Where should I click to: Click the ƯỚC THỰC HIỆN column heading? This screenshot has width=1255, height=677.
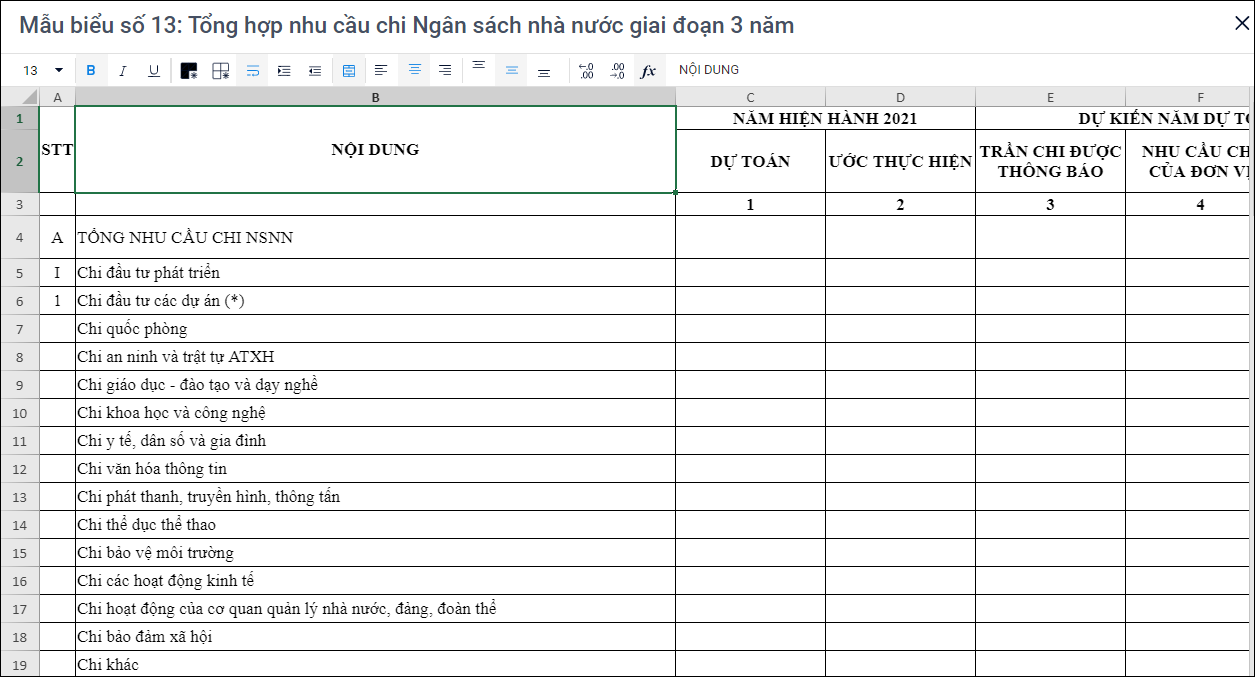pyautogui.click(x=901, y=161)
